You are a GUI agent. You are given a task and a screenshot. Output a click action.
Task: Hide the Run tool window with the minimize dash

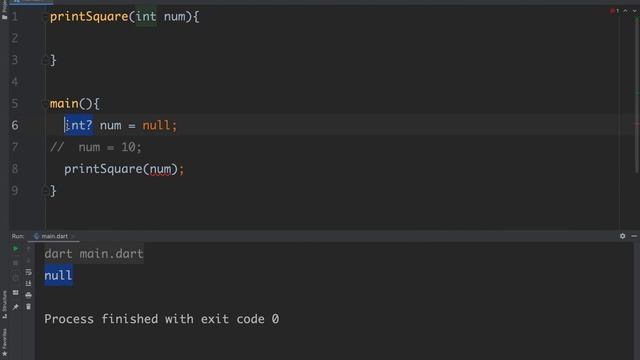click(634, 236)
